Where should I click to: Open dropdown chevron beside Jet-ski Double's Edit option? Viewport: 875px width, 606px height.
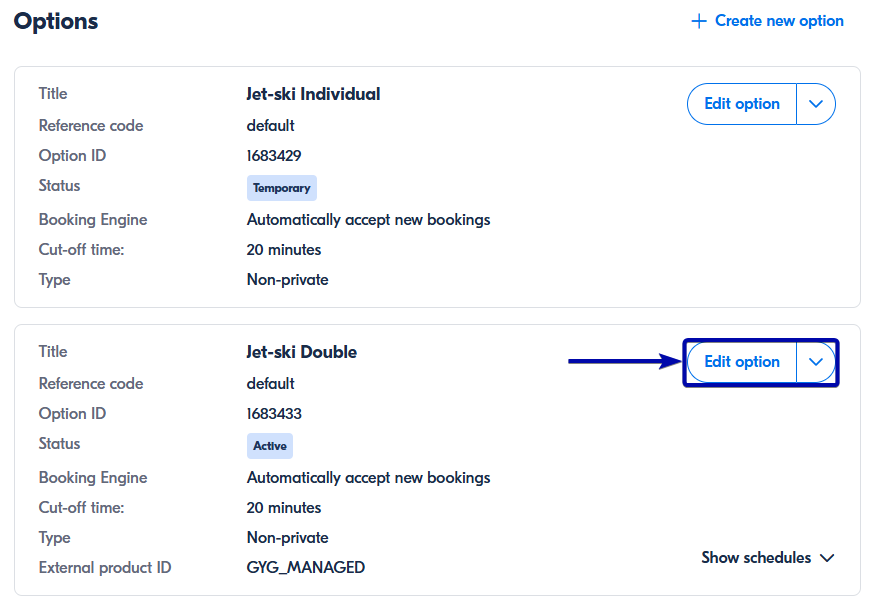coord(816,362)
